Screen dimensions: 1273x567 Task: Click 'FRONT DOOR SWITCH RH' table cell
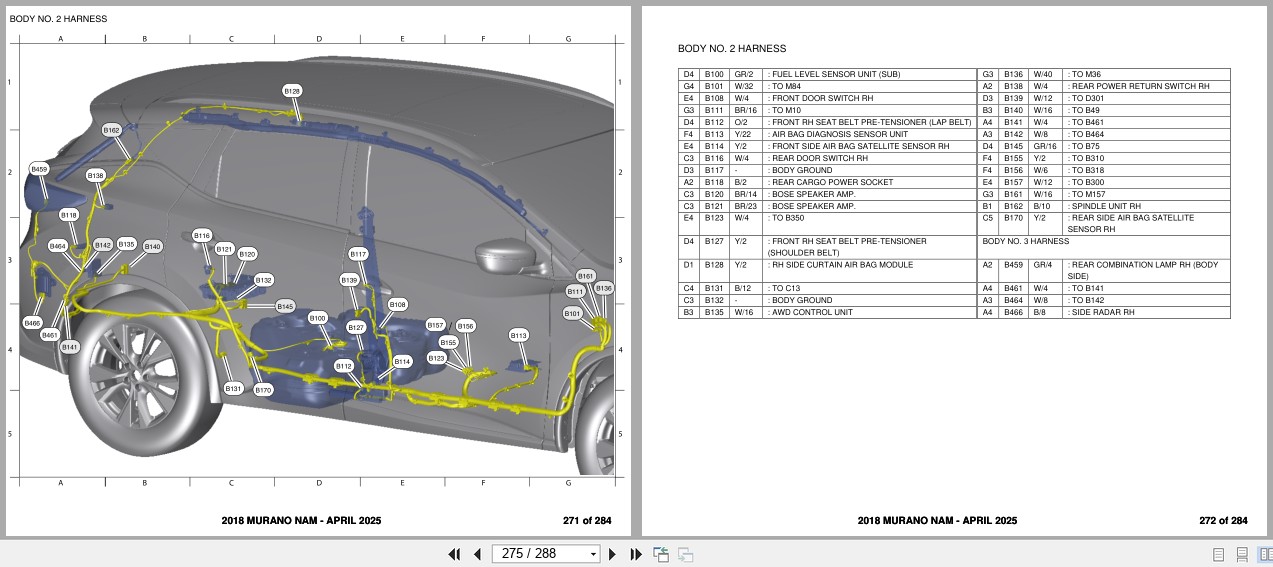[x=869, y=99]
